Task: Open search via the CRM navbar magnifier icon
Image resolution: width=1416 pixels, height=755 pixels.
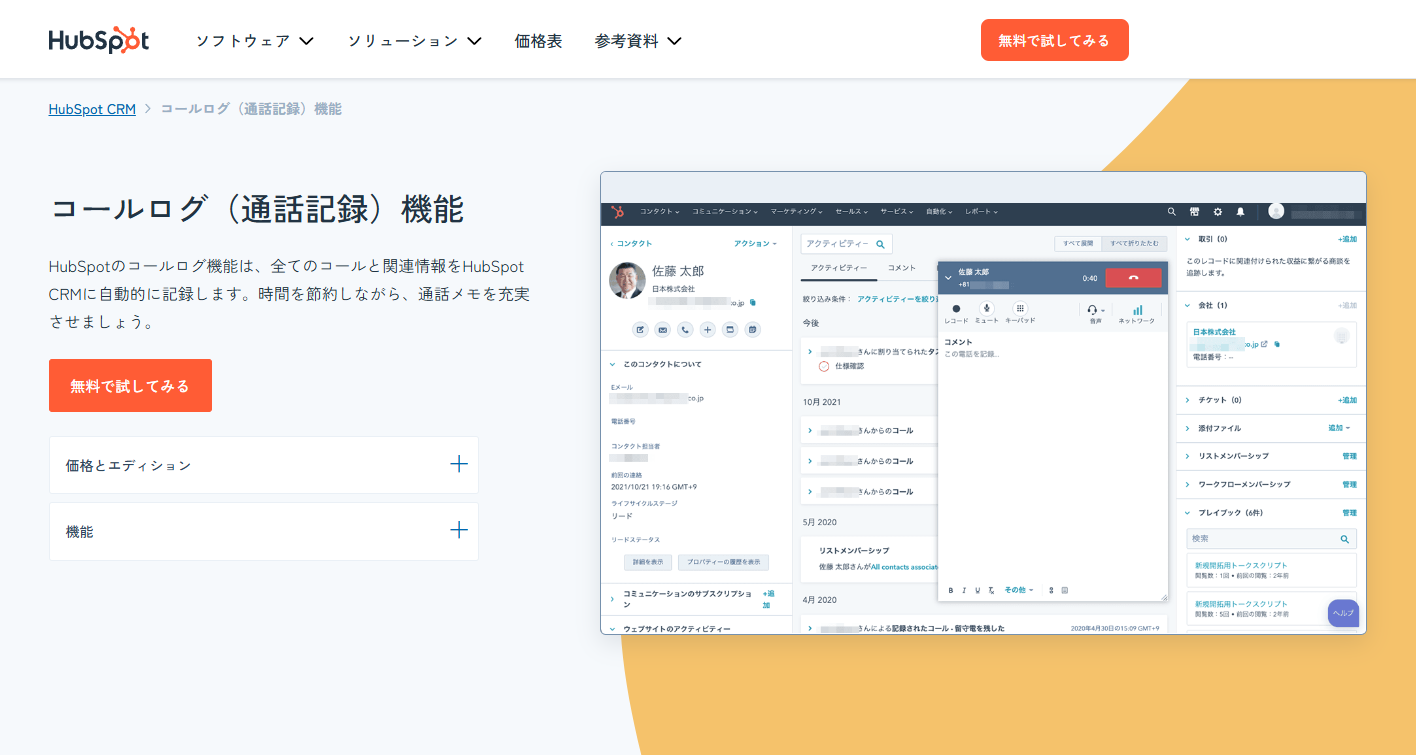Action: 1172,212
